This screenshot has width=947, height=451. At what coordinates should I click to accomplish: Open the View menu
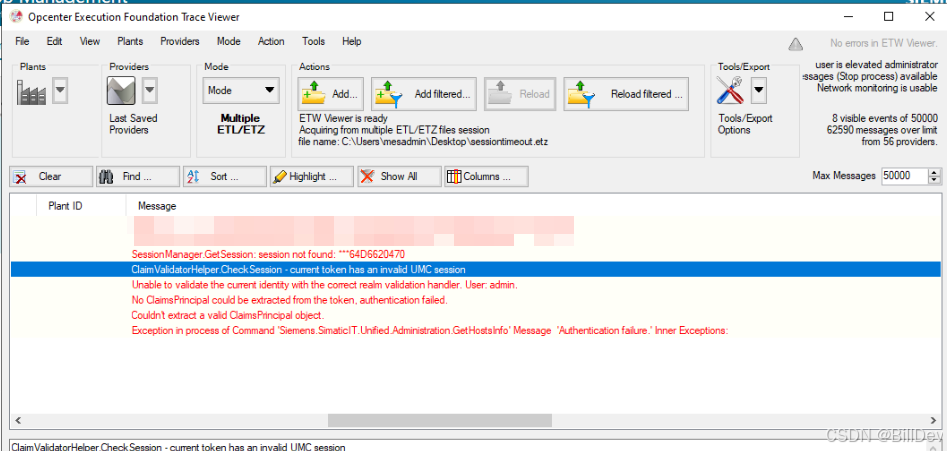pos(89,41)
